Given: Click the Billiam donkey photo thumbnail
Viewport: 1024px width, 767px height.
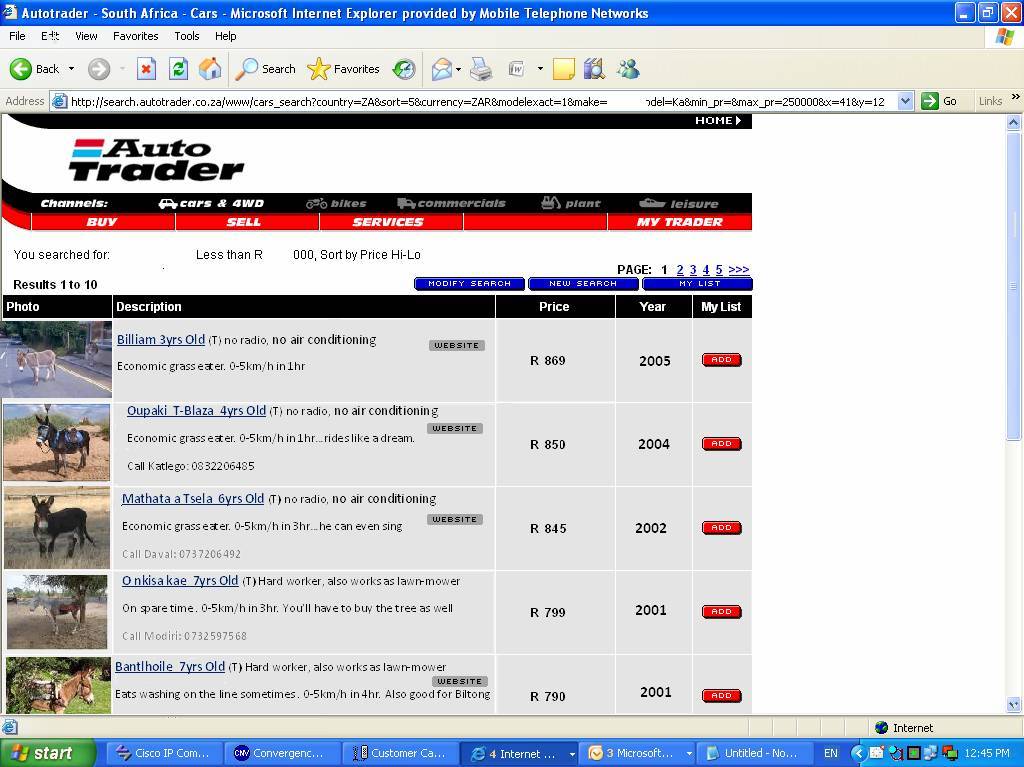Looking at the screenshot, I should (56, 359).
